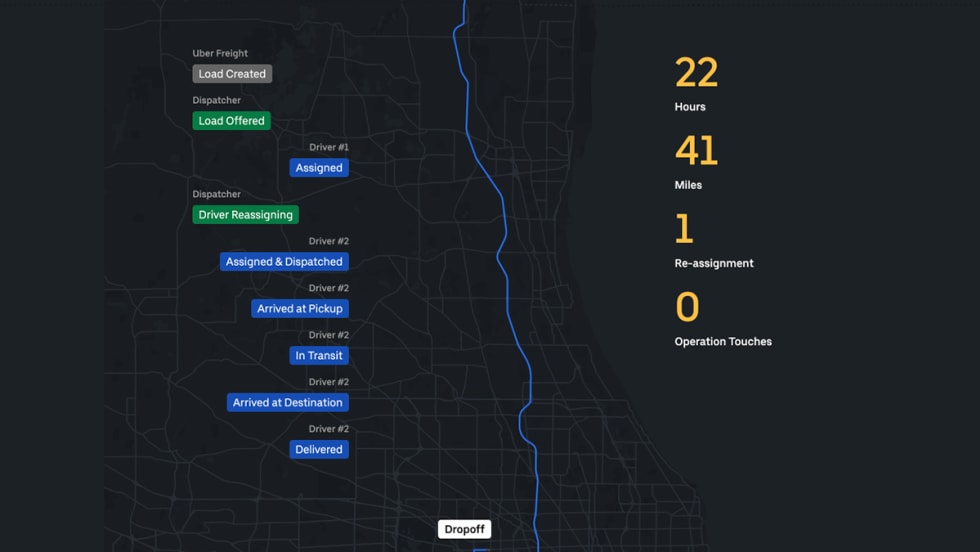Click the Arrived at Pickup badge
The height and width of the screenshot is (552, 980).
click(x=299, y=309)
